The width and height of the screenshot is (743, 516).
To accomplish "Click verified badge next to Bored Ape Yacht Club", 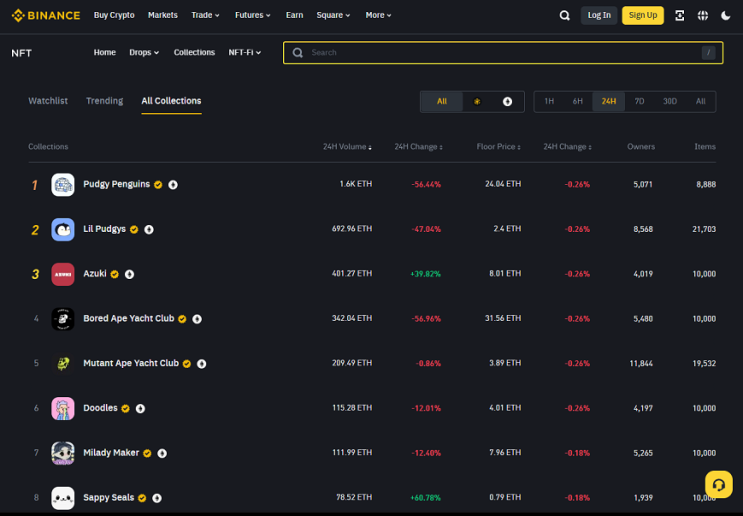I will (x=182, y=319).
